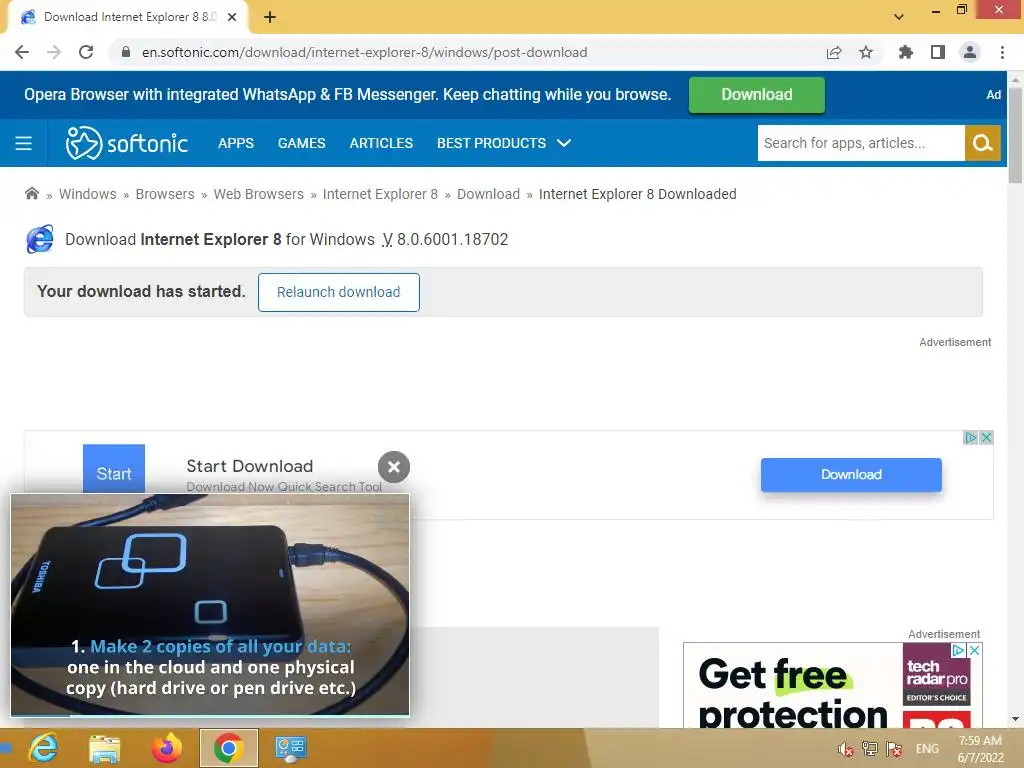
Task: Click the ENG language indicator
Action: tap(927, 749)
